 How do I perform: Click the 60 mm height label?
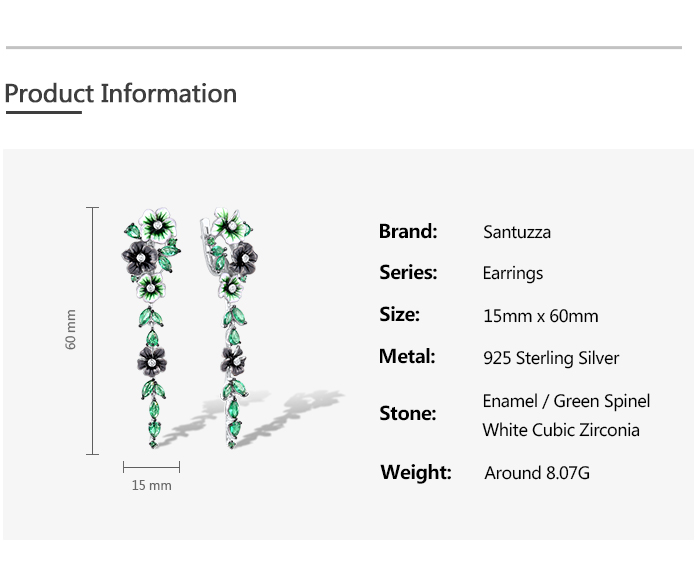[71, 329]
